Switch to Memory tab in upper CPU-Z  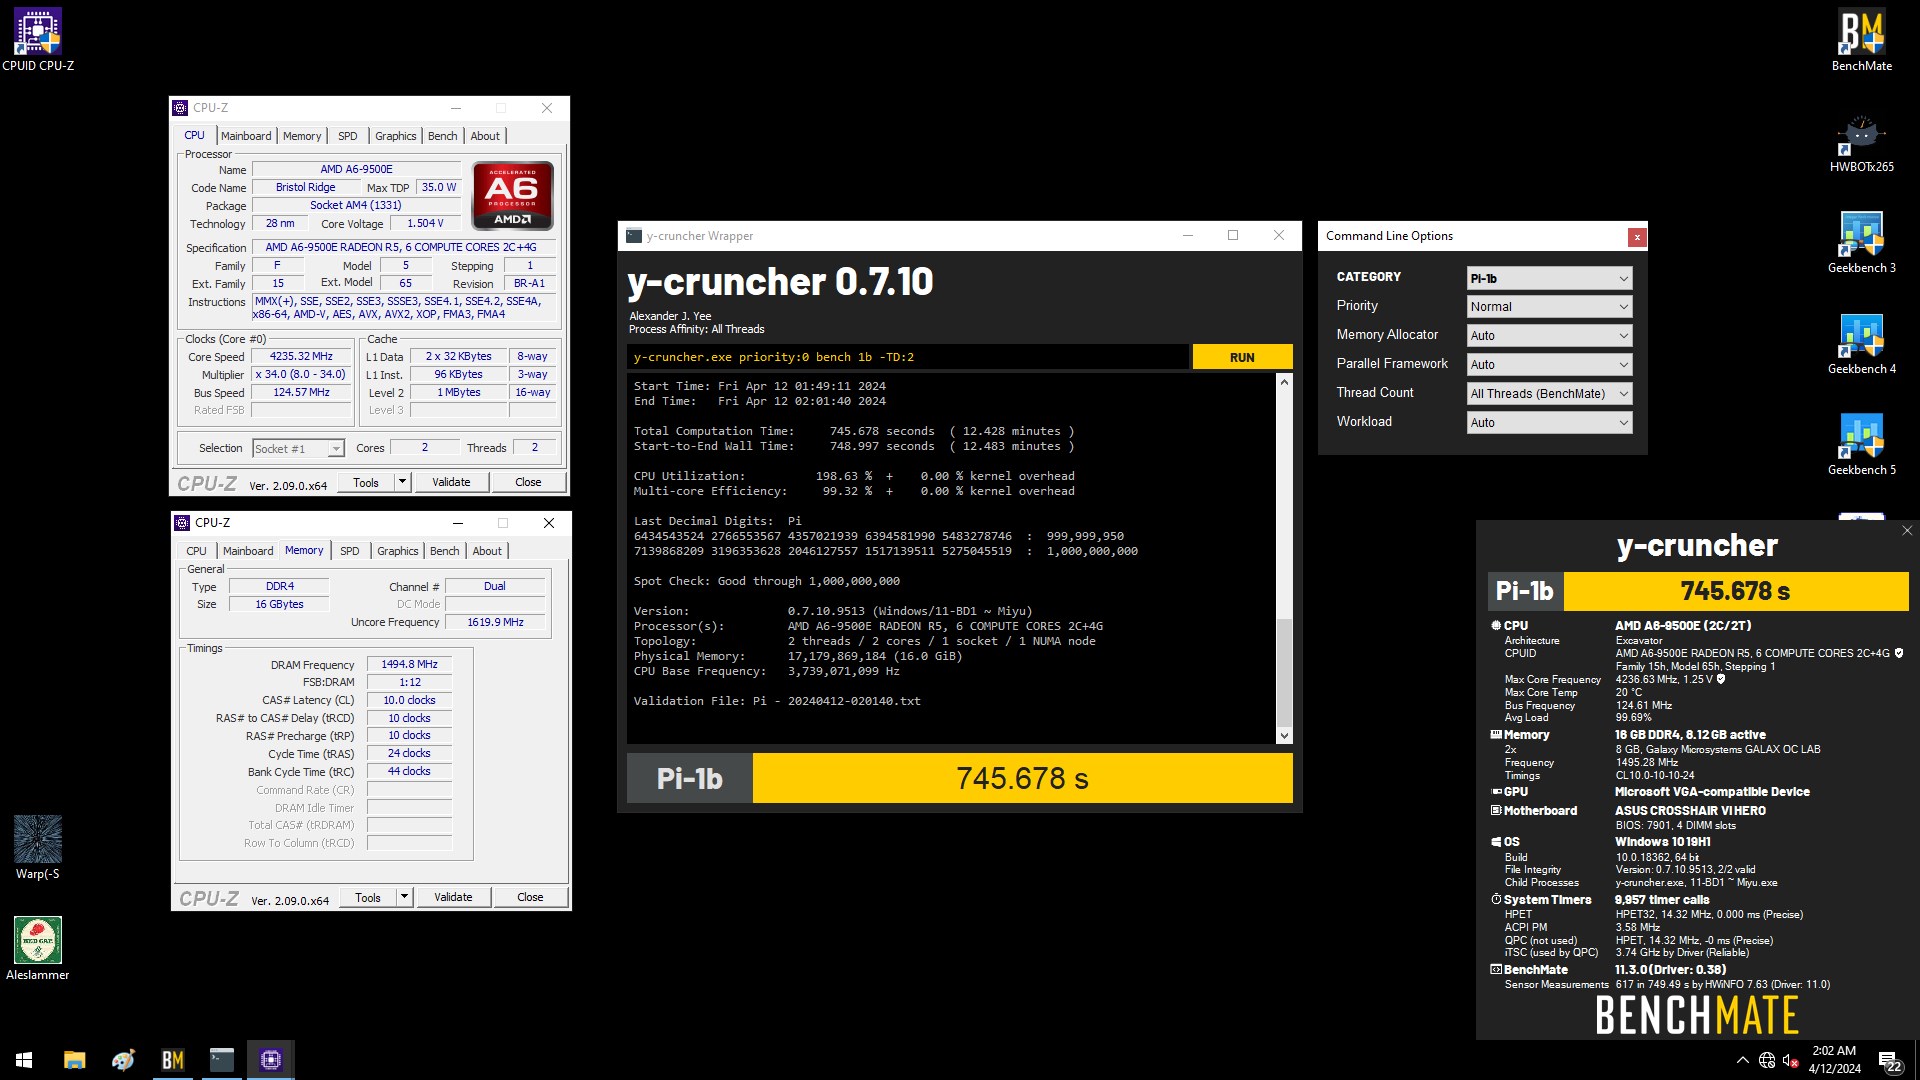(302, 136)
